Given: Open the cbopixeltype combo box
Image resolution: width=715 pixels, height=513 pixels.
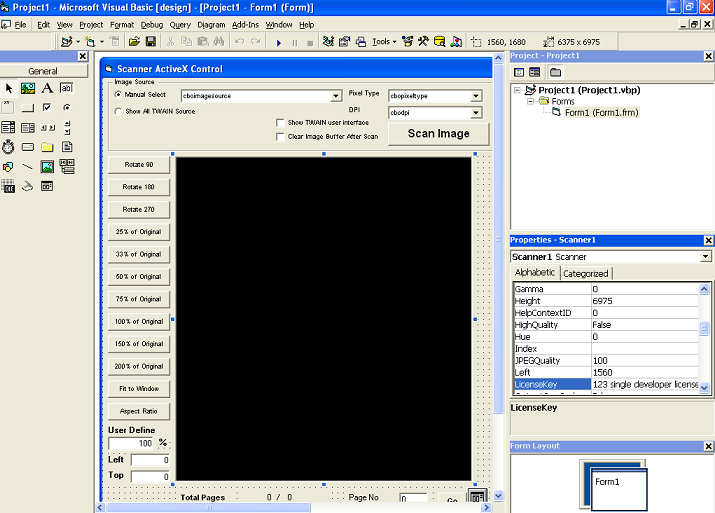Looking at the screenshot, I should [x=476, y=96].
